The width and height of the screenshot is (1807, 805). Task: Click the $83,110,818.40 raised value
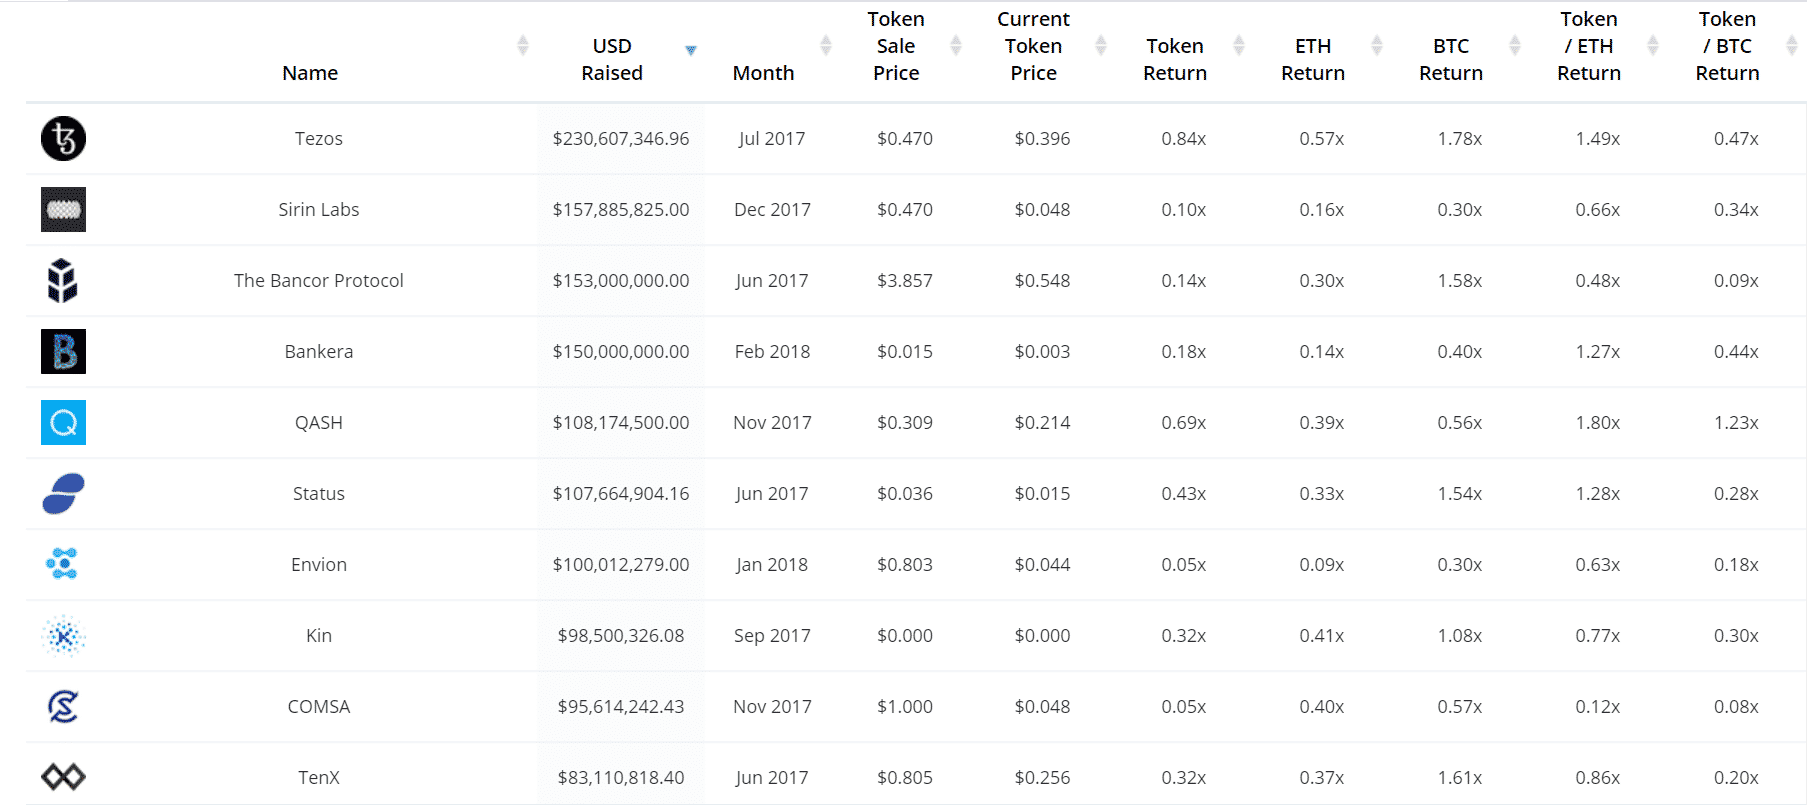(621, 778)
